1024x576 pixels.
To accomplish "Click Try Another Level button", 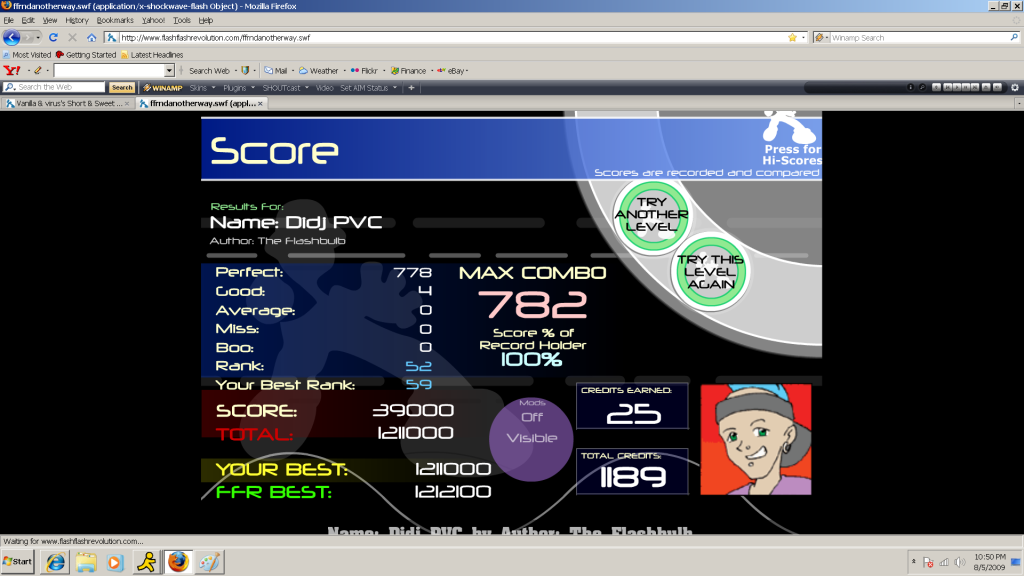I will pos(651,214).
